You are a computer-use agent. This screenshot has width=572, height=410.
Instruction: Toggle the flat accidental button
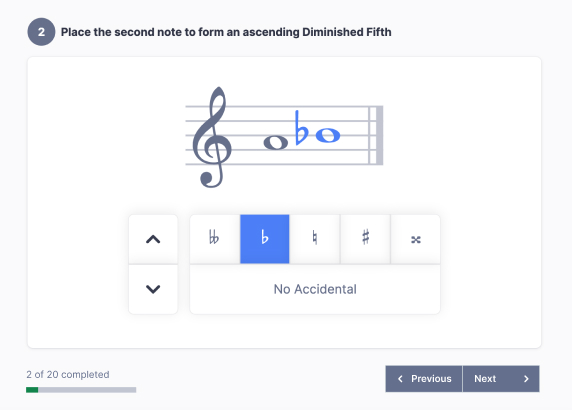coord(265,239)
